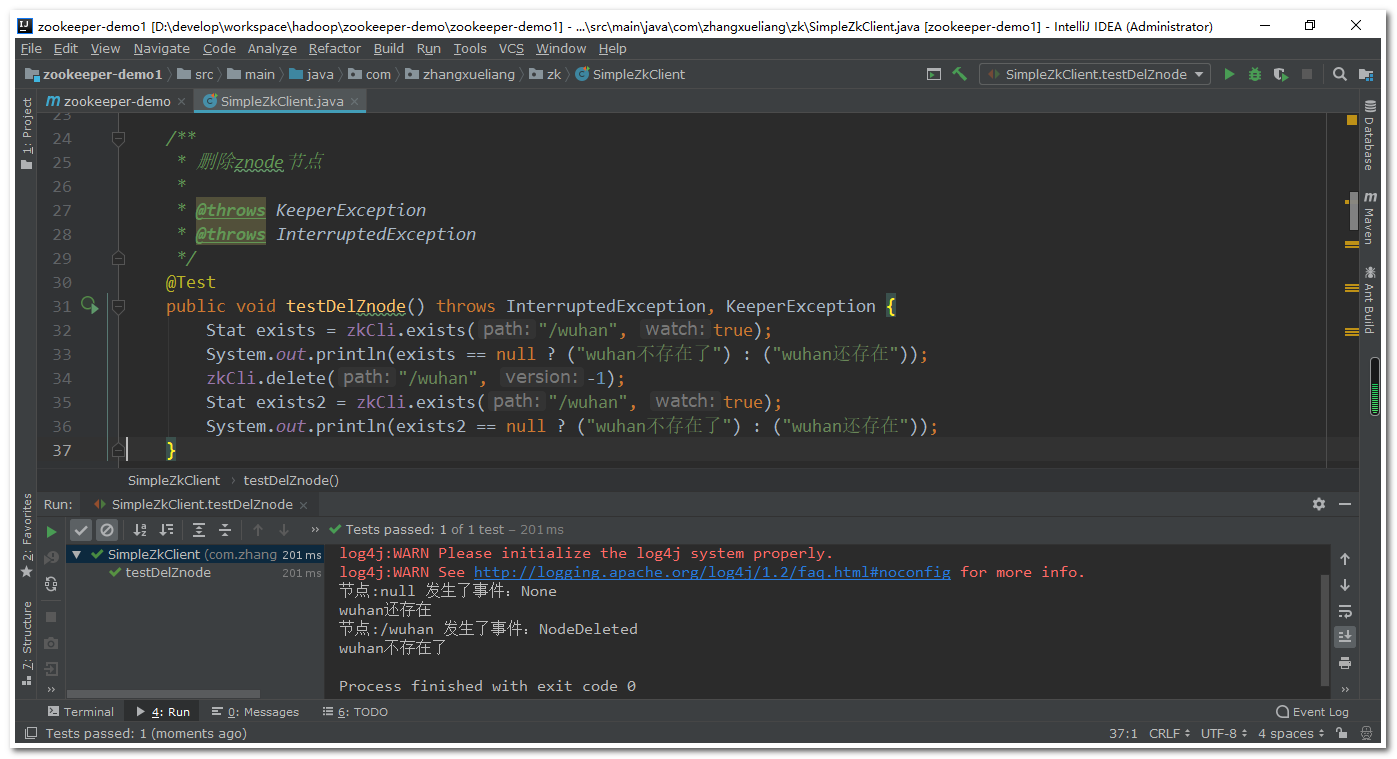Open CRLF line separator selector
Image resolution: width=1397 pixels, height=759 pixels.
pos(1170,733)
